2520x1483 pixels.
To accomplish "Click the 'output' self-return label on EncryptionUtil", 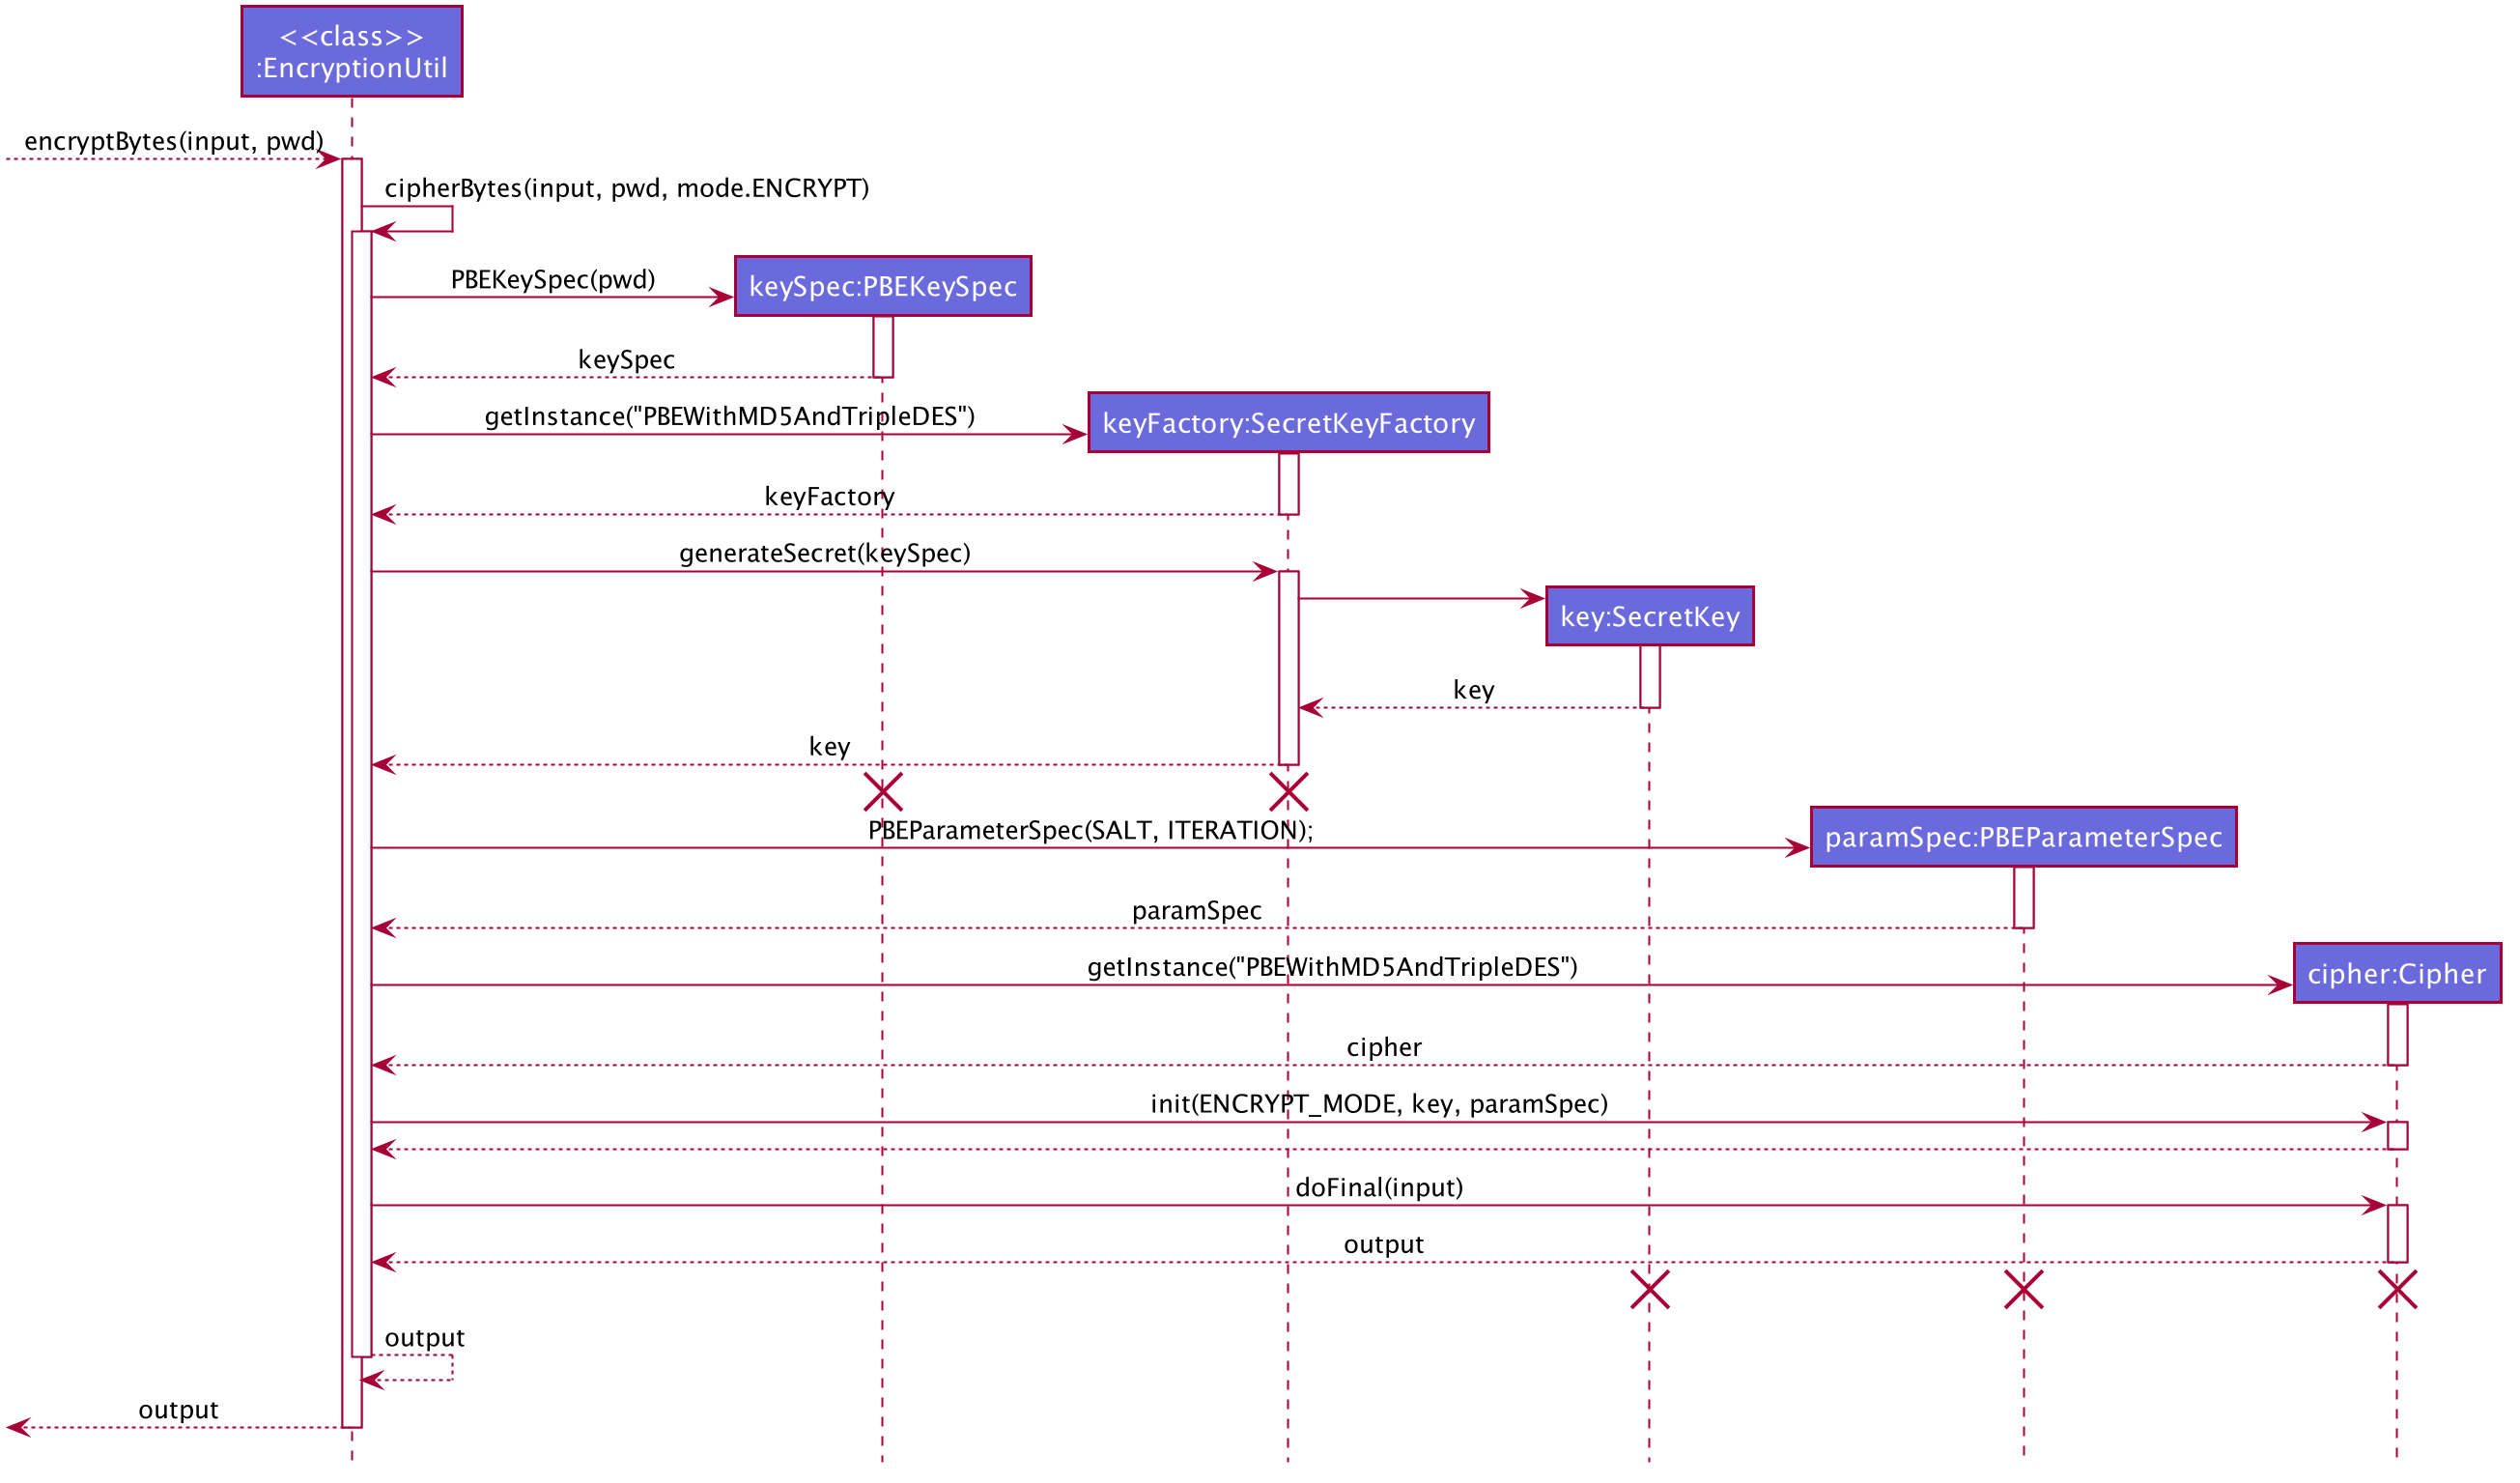I will 426,1341.
